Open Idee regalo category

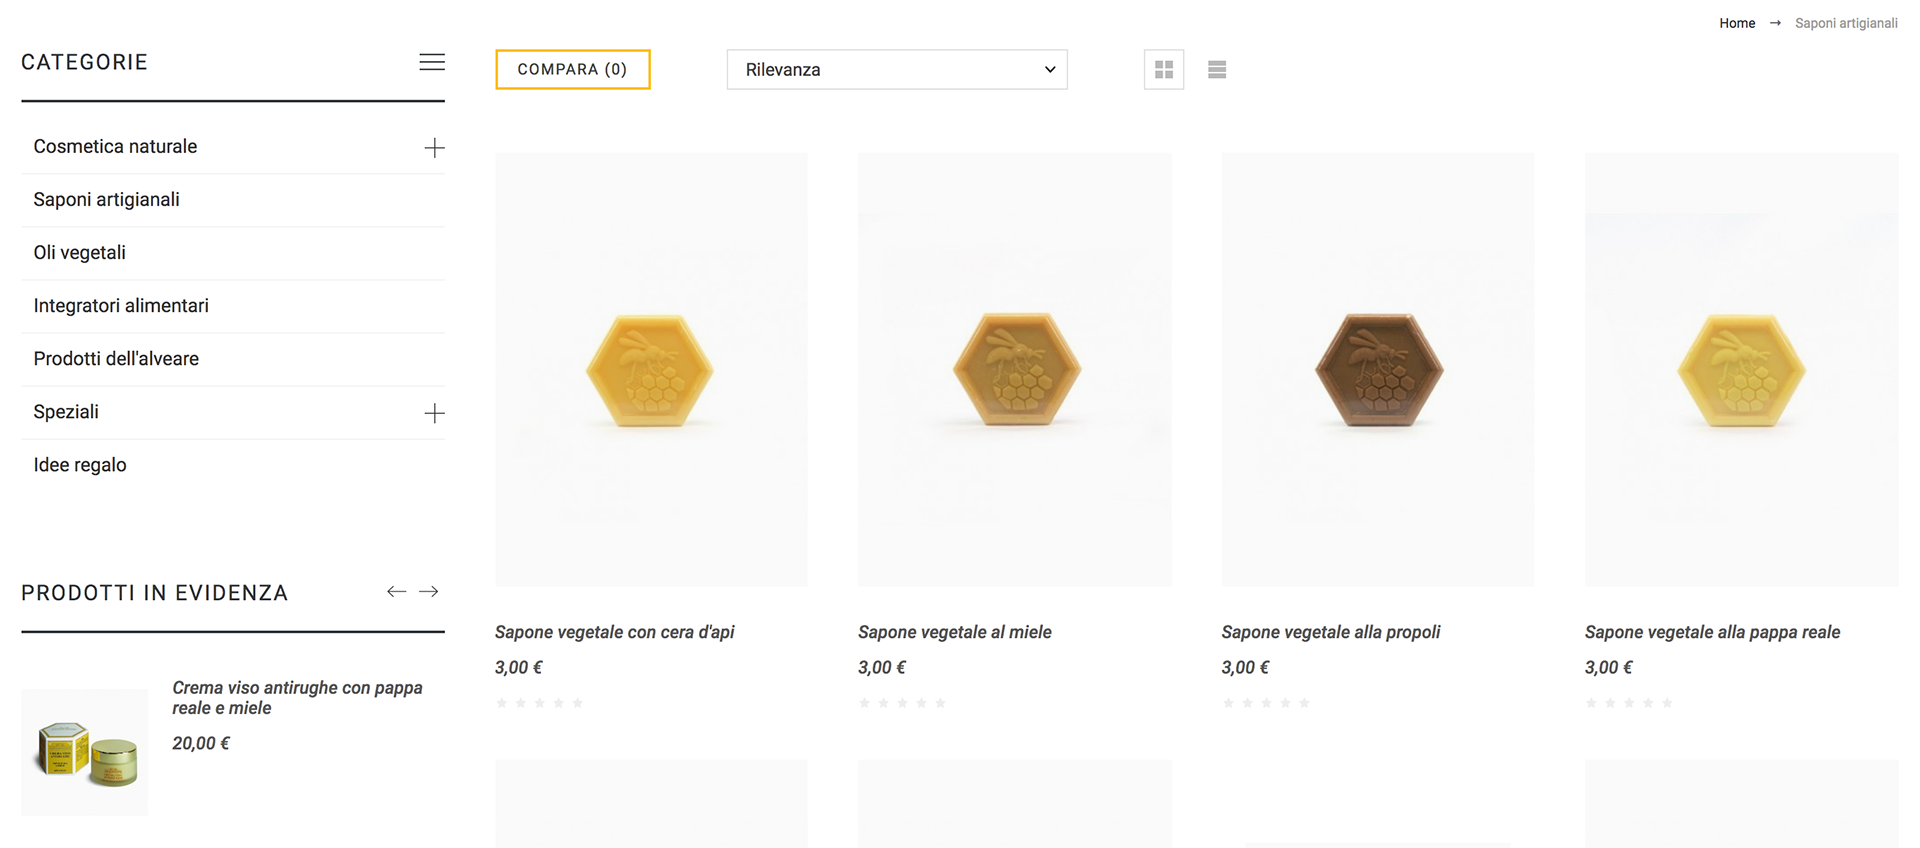pos(80,465)
